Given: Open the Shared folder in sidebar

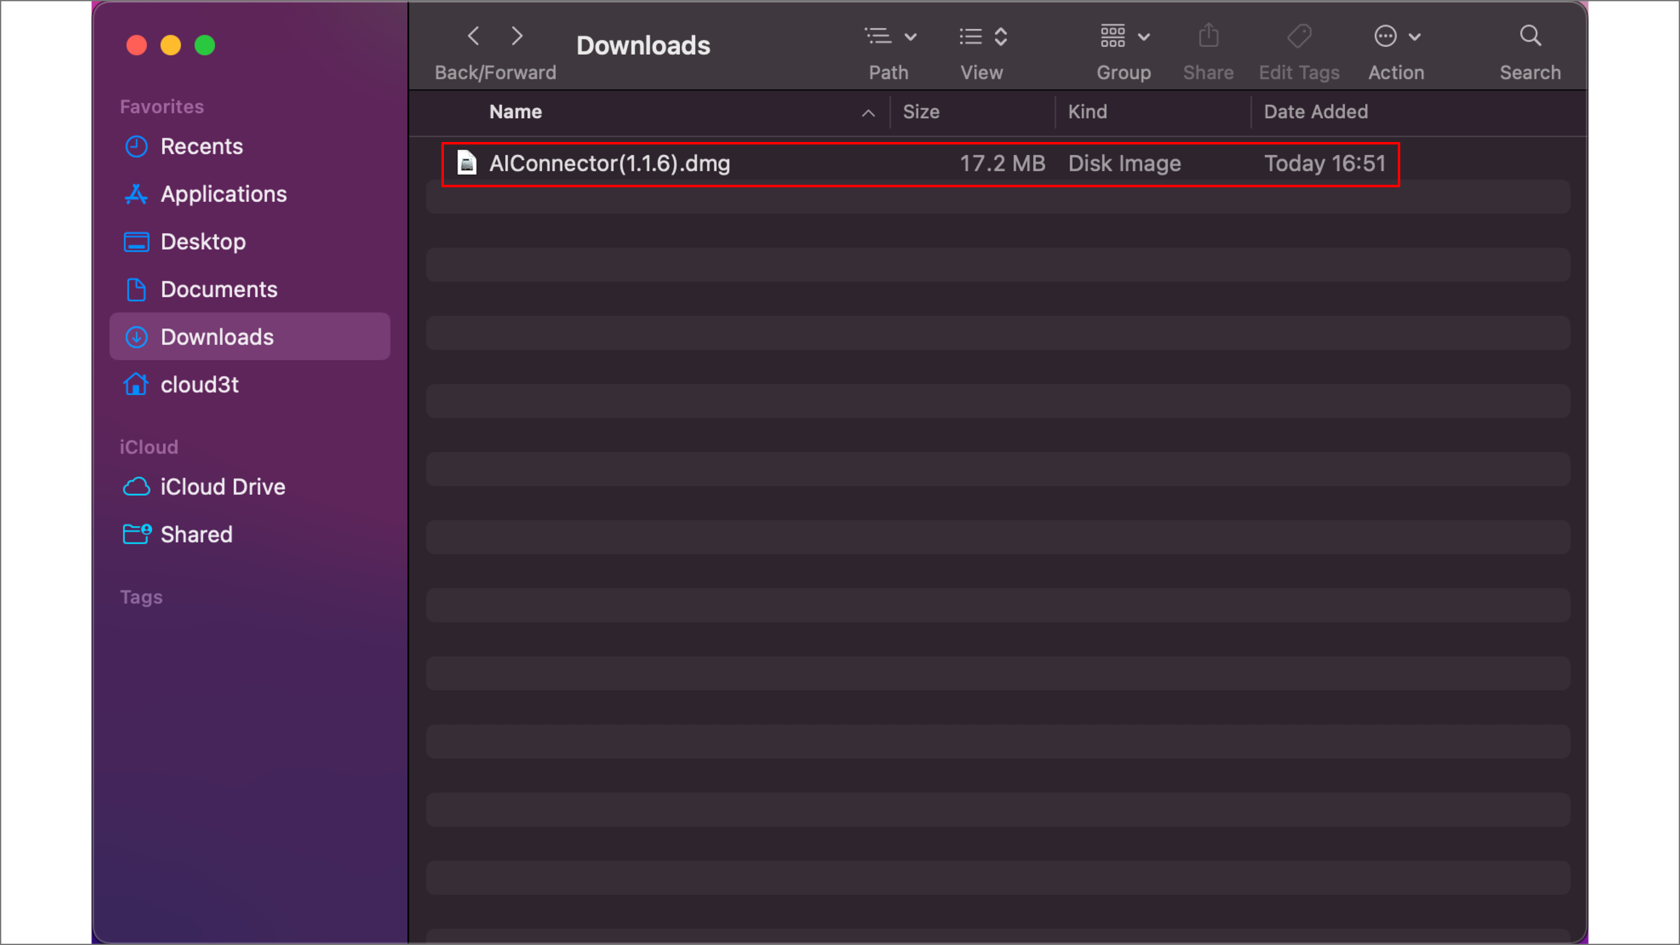Looking at the screenshot, I should point(196,535).
